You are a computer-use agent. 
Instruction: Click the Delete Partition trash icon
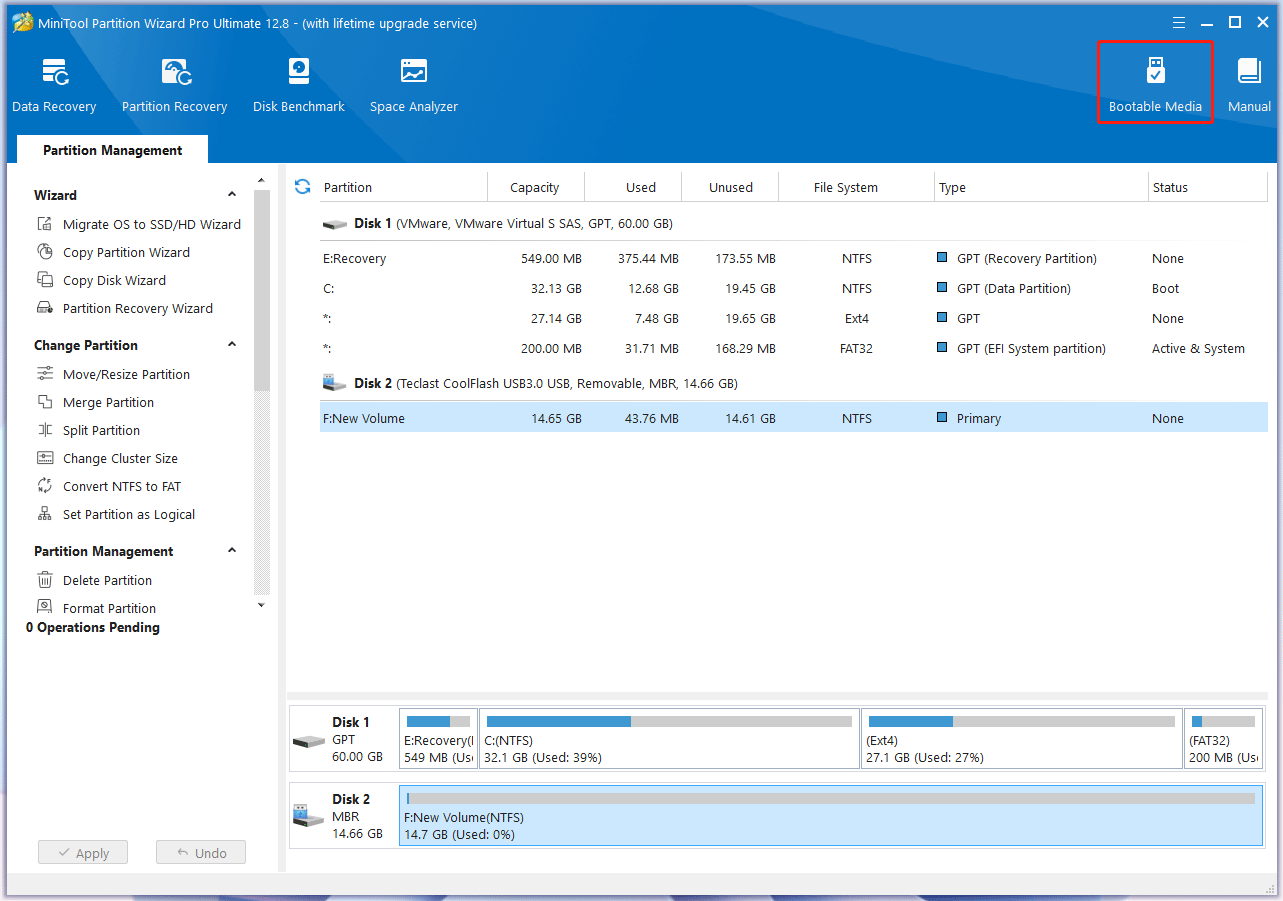(45, 580)
